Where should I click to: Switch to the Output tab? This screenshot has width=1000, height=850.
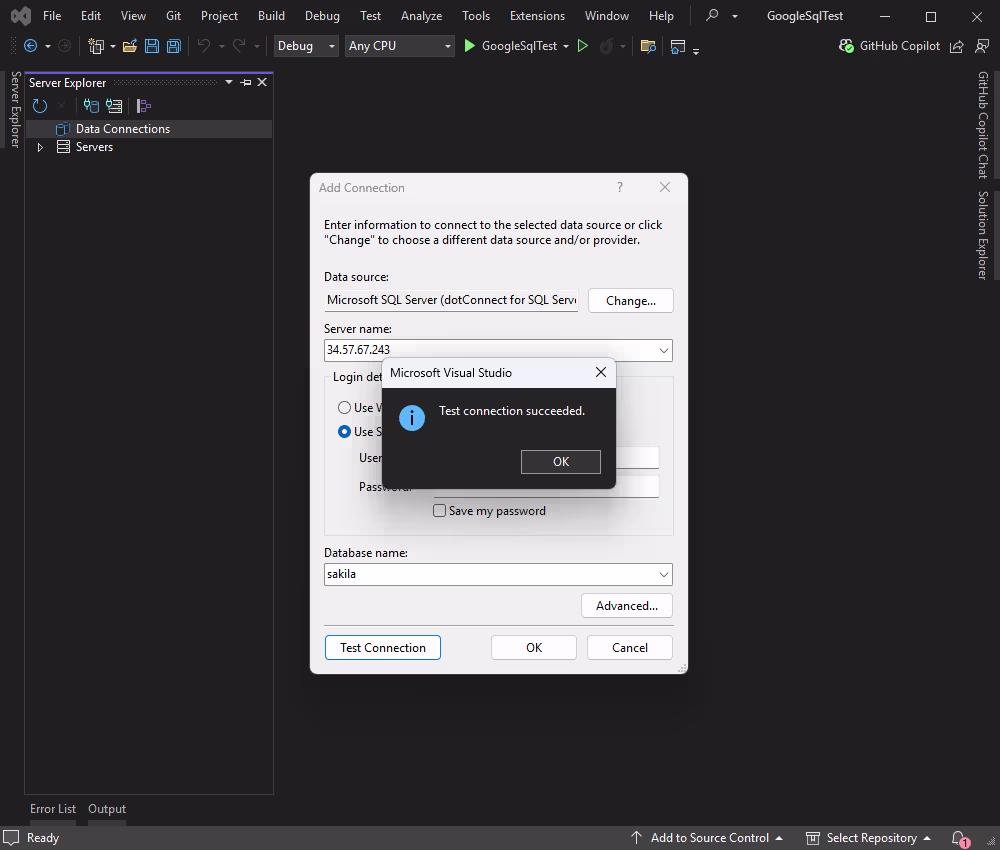106,808
